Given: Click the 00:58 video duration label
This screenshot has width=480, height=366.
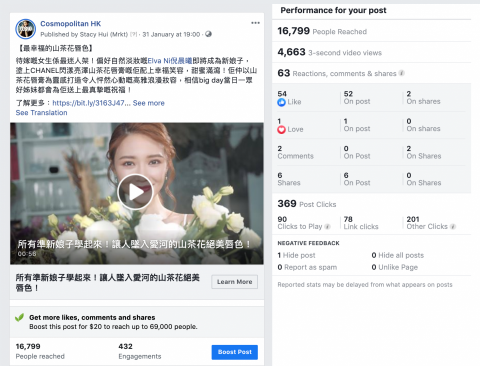Looking at the screenshot, I should [27, 254].
